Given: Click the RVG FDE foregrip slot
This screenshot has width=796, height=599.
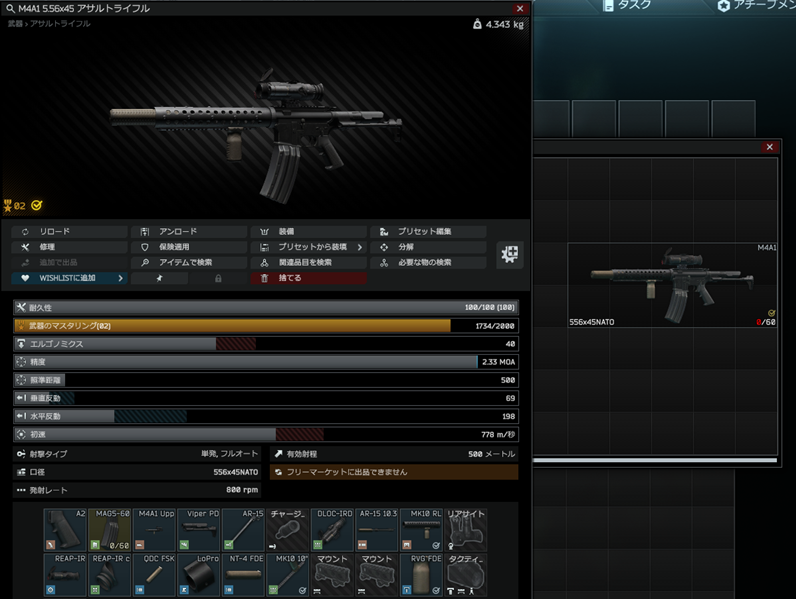Looking at the screenshot, I should (x=422, y=574).
